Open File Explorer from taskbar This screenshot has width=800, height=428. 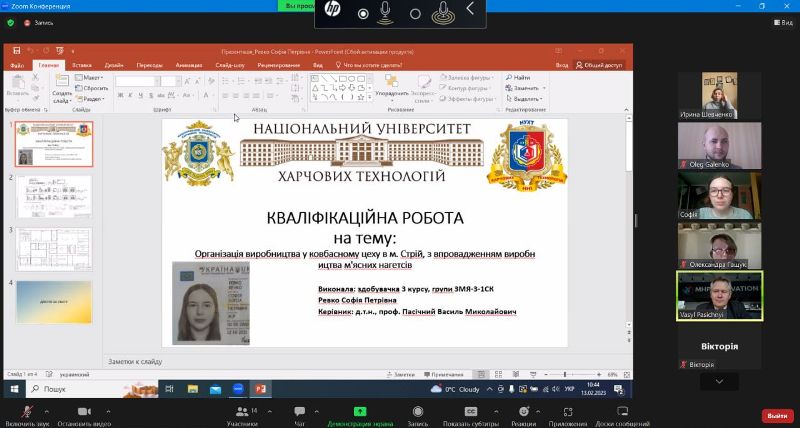point(192,389)
